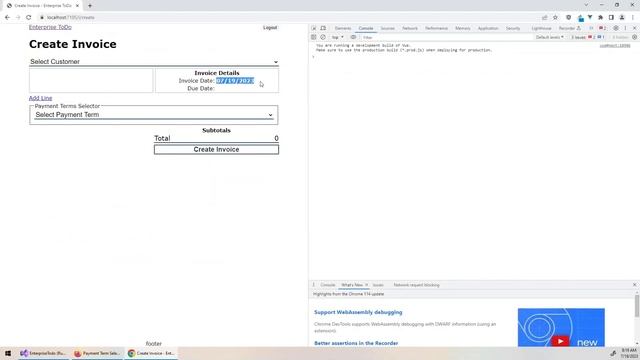This screenshot has width=640, height=360.
Task: Open Visual Studio EnterpriseTodo taskbar item
Action: pos(43,353)
